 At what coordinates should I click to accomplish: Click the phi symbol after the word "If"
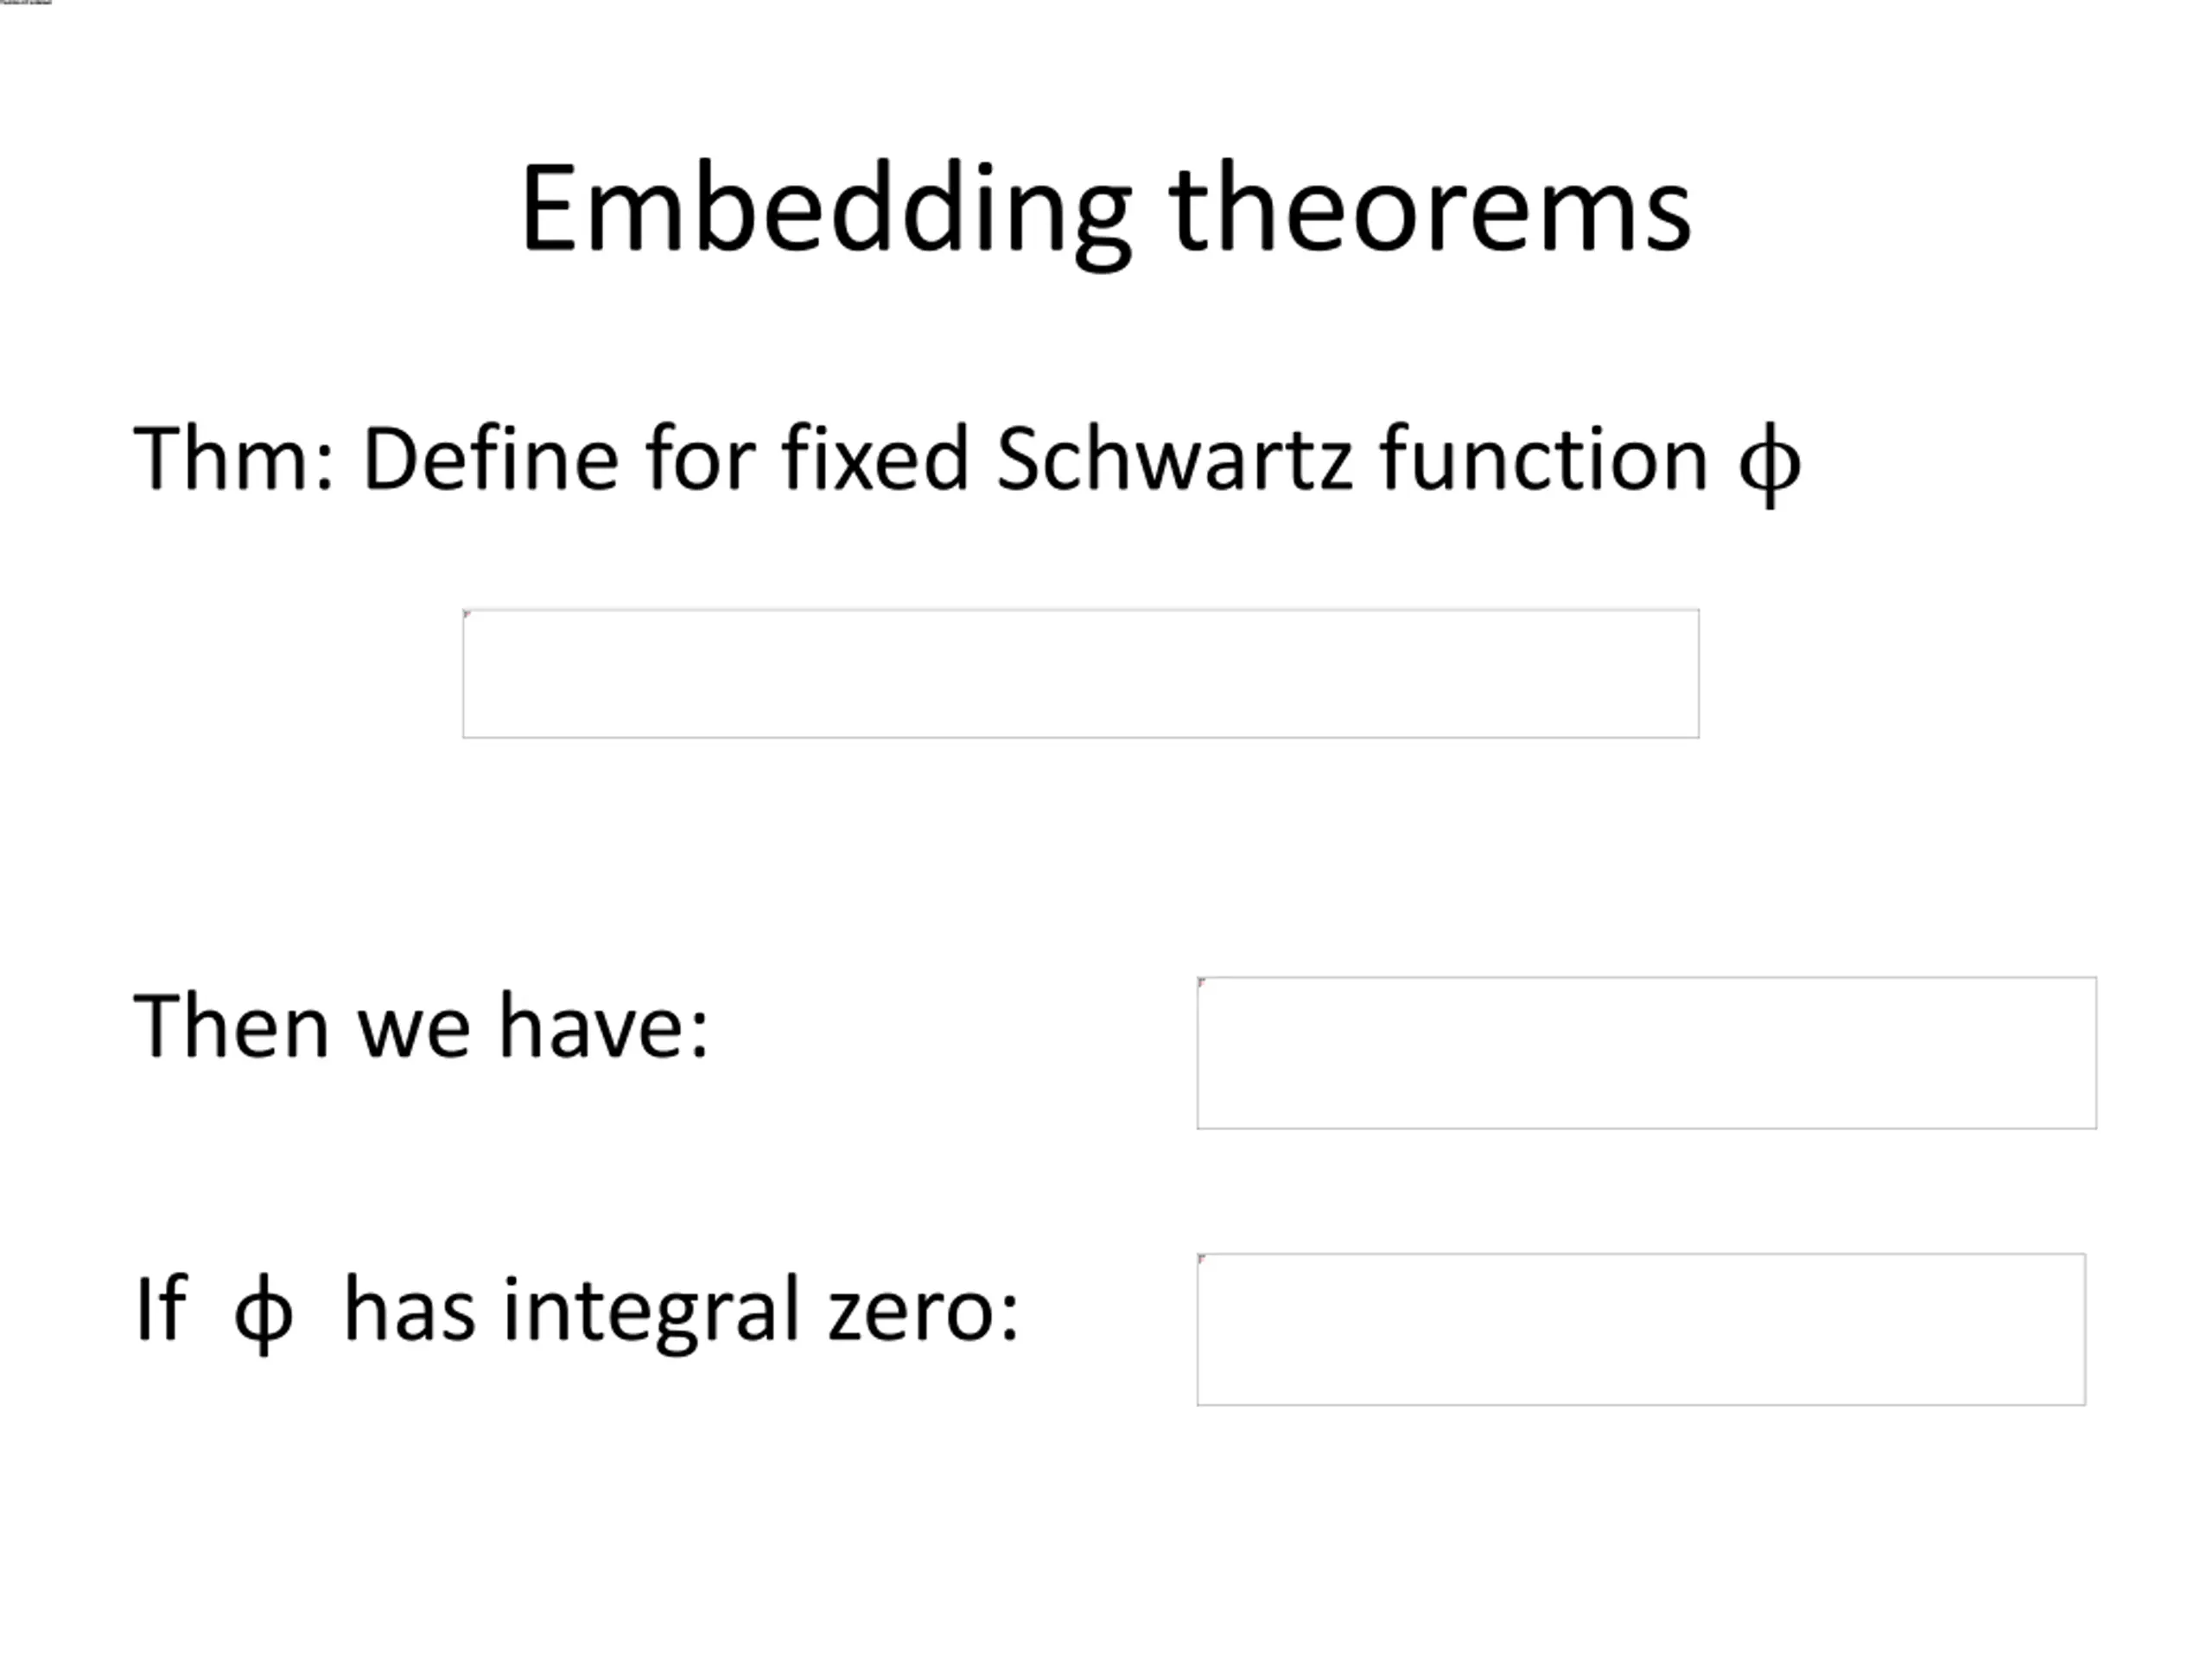[x=263, y=1311]
